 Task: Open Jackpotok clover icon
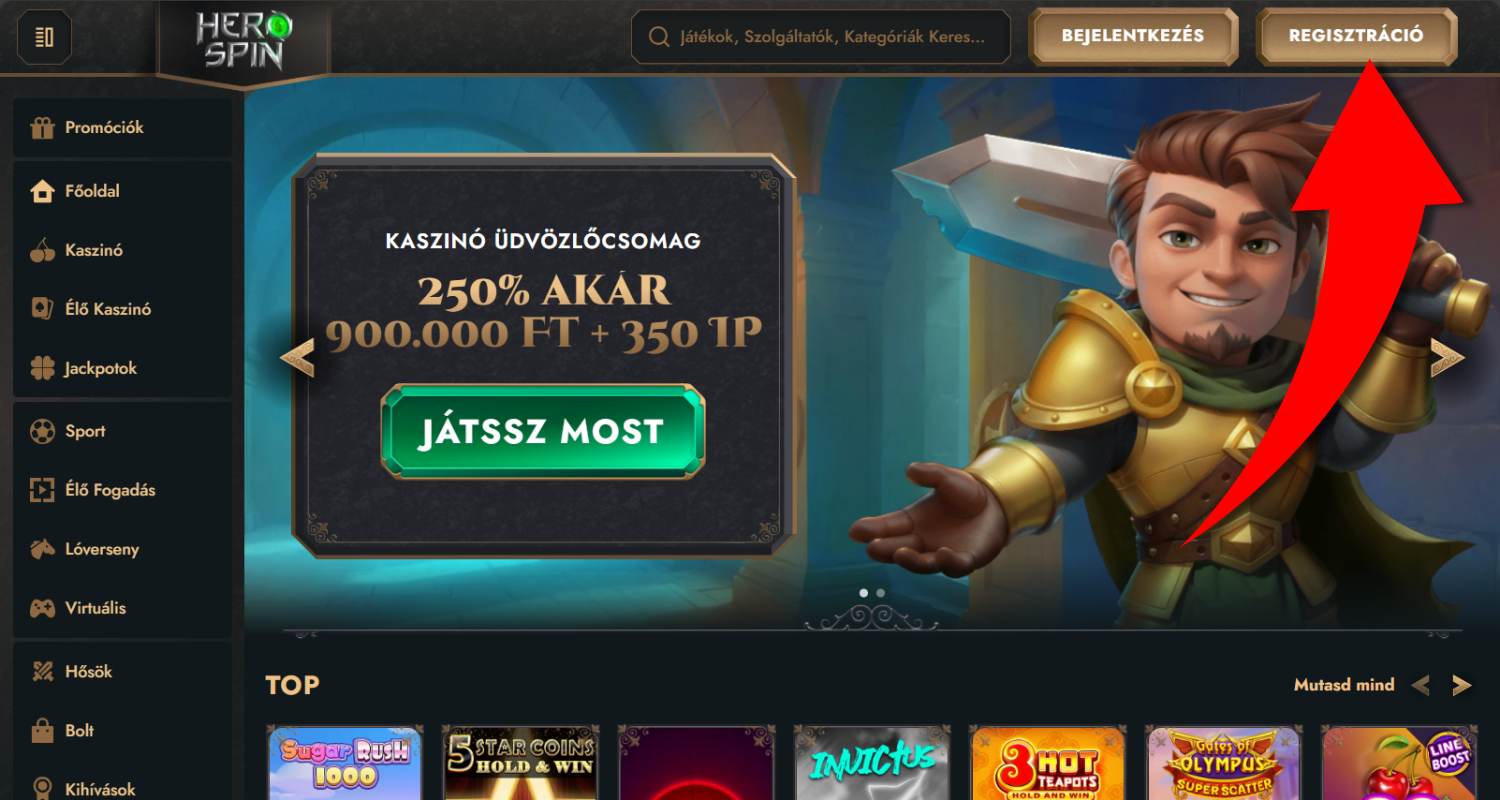click(x=42, y=368)
